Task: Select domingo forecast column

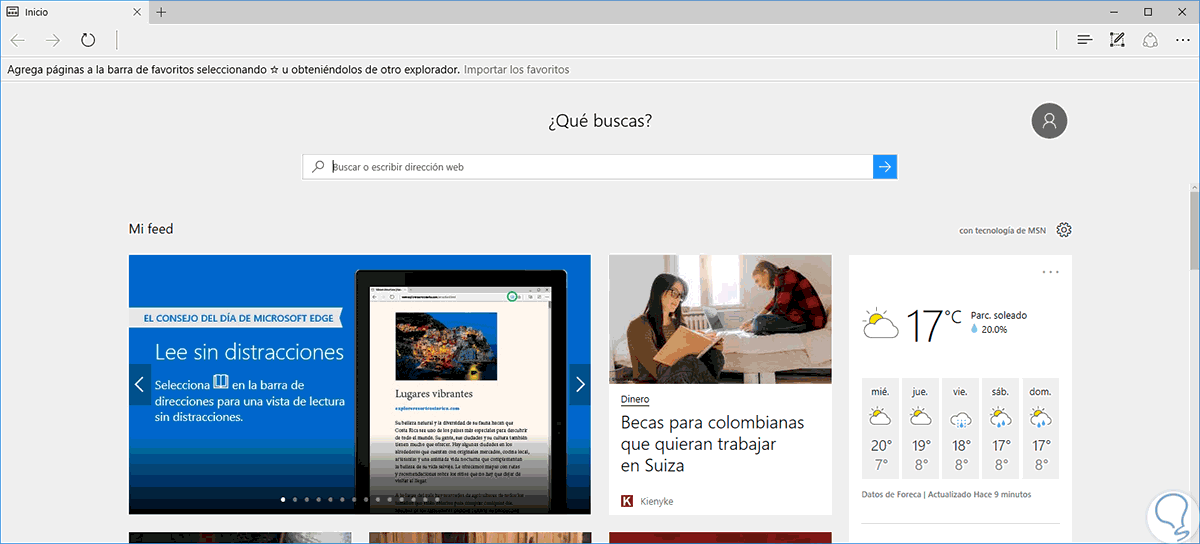Action: [x=1040, y=427]
